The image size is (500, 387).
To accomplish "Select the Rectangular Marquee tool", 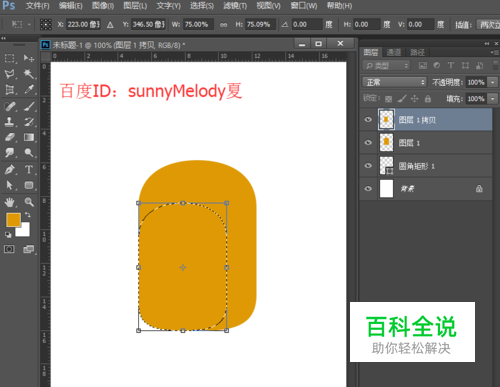I will [9, 58].
